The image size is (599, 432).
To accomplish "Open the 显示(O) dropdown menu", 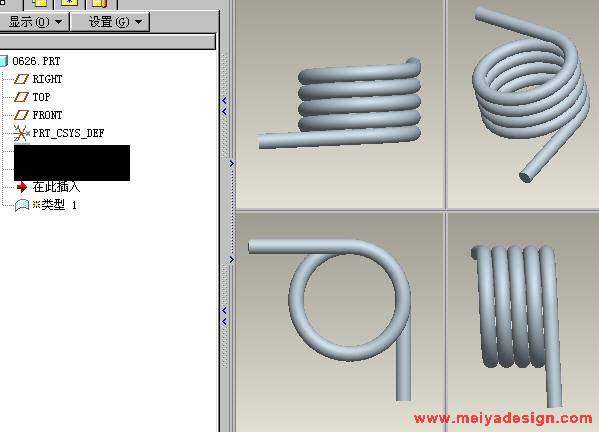I will 35,22.
